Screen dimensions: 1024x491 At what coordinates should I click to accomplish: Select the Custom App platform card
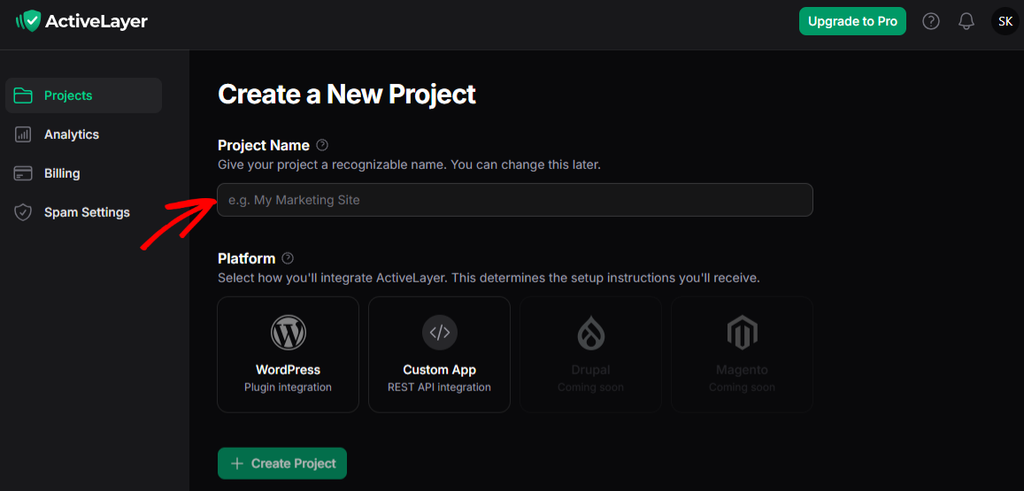pos(440,355)
